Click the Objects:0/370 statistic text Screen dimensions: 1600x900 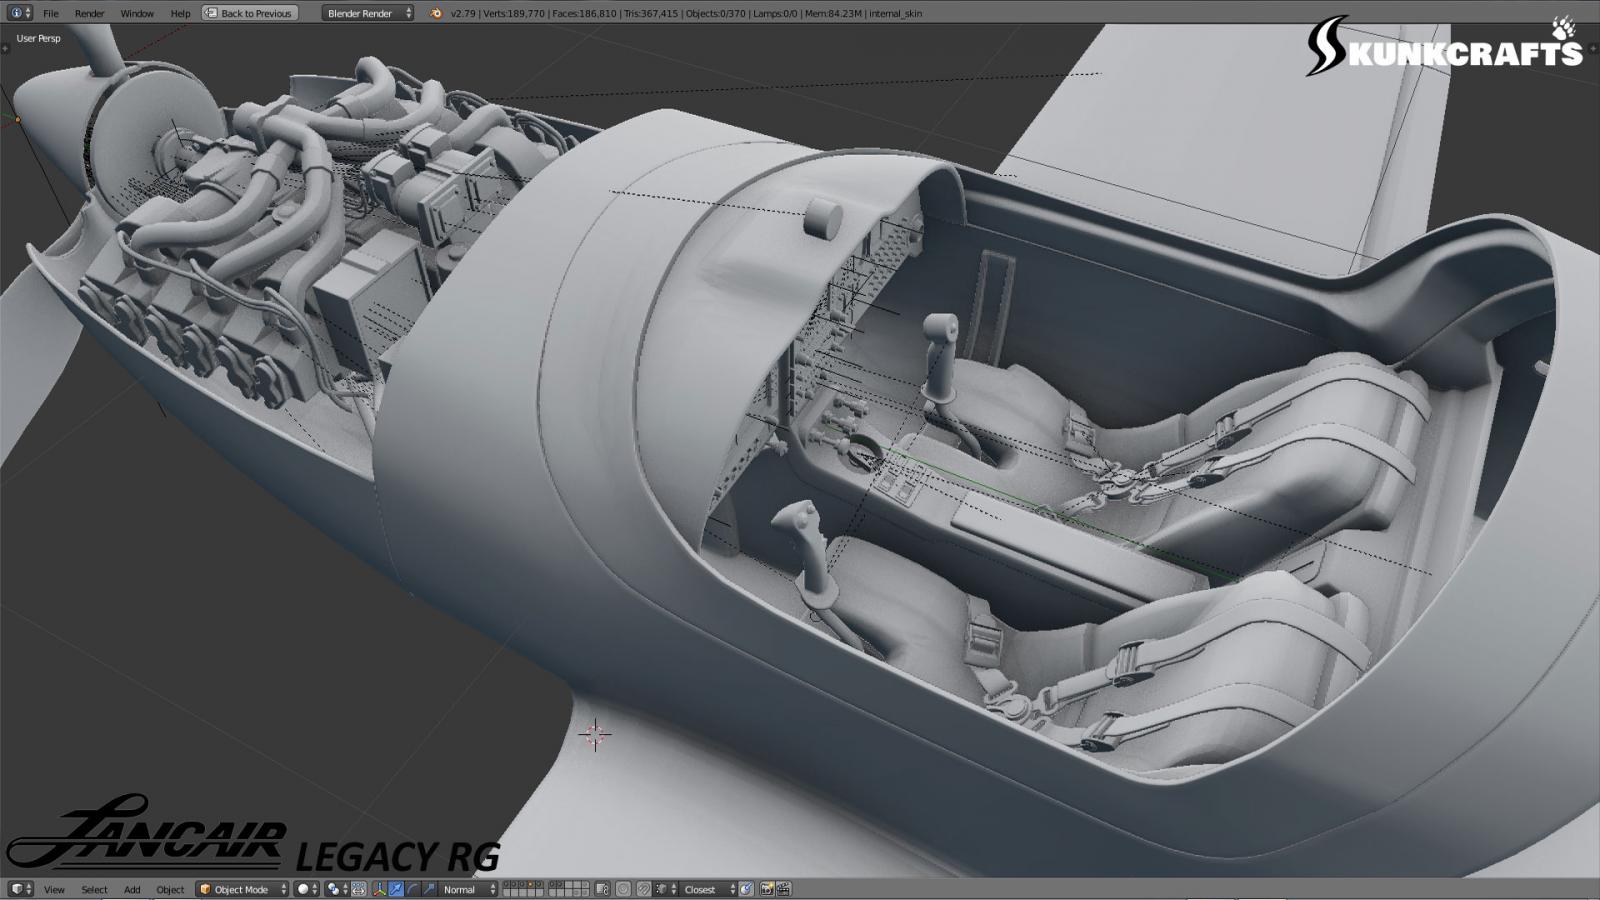pos(716,13)
